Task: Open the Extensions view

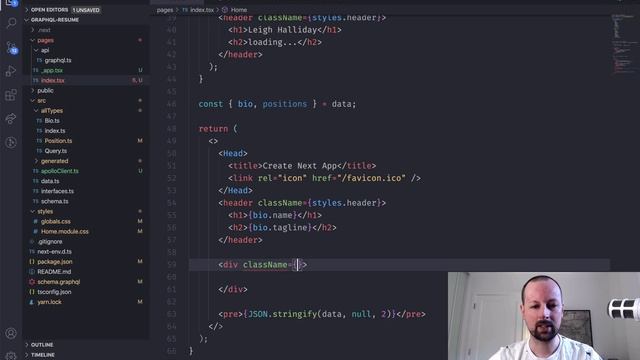Action: pyautogui.click(x=11, y=95)
